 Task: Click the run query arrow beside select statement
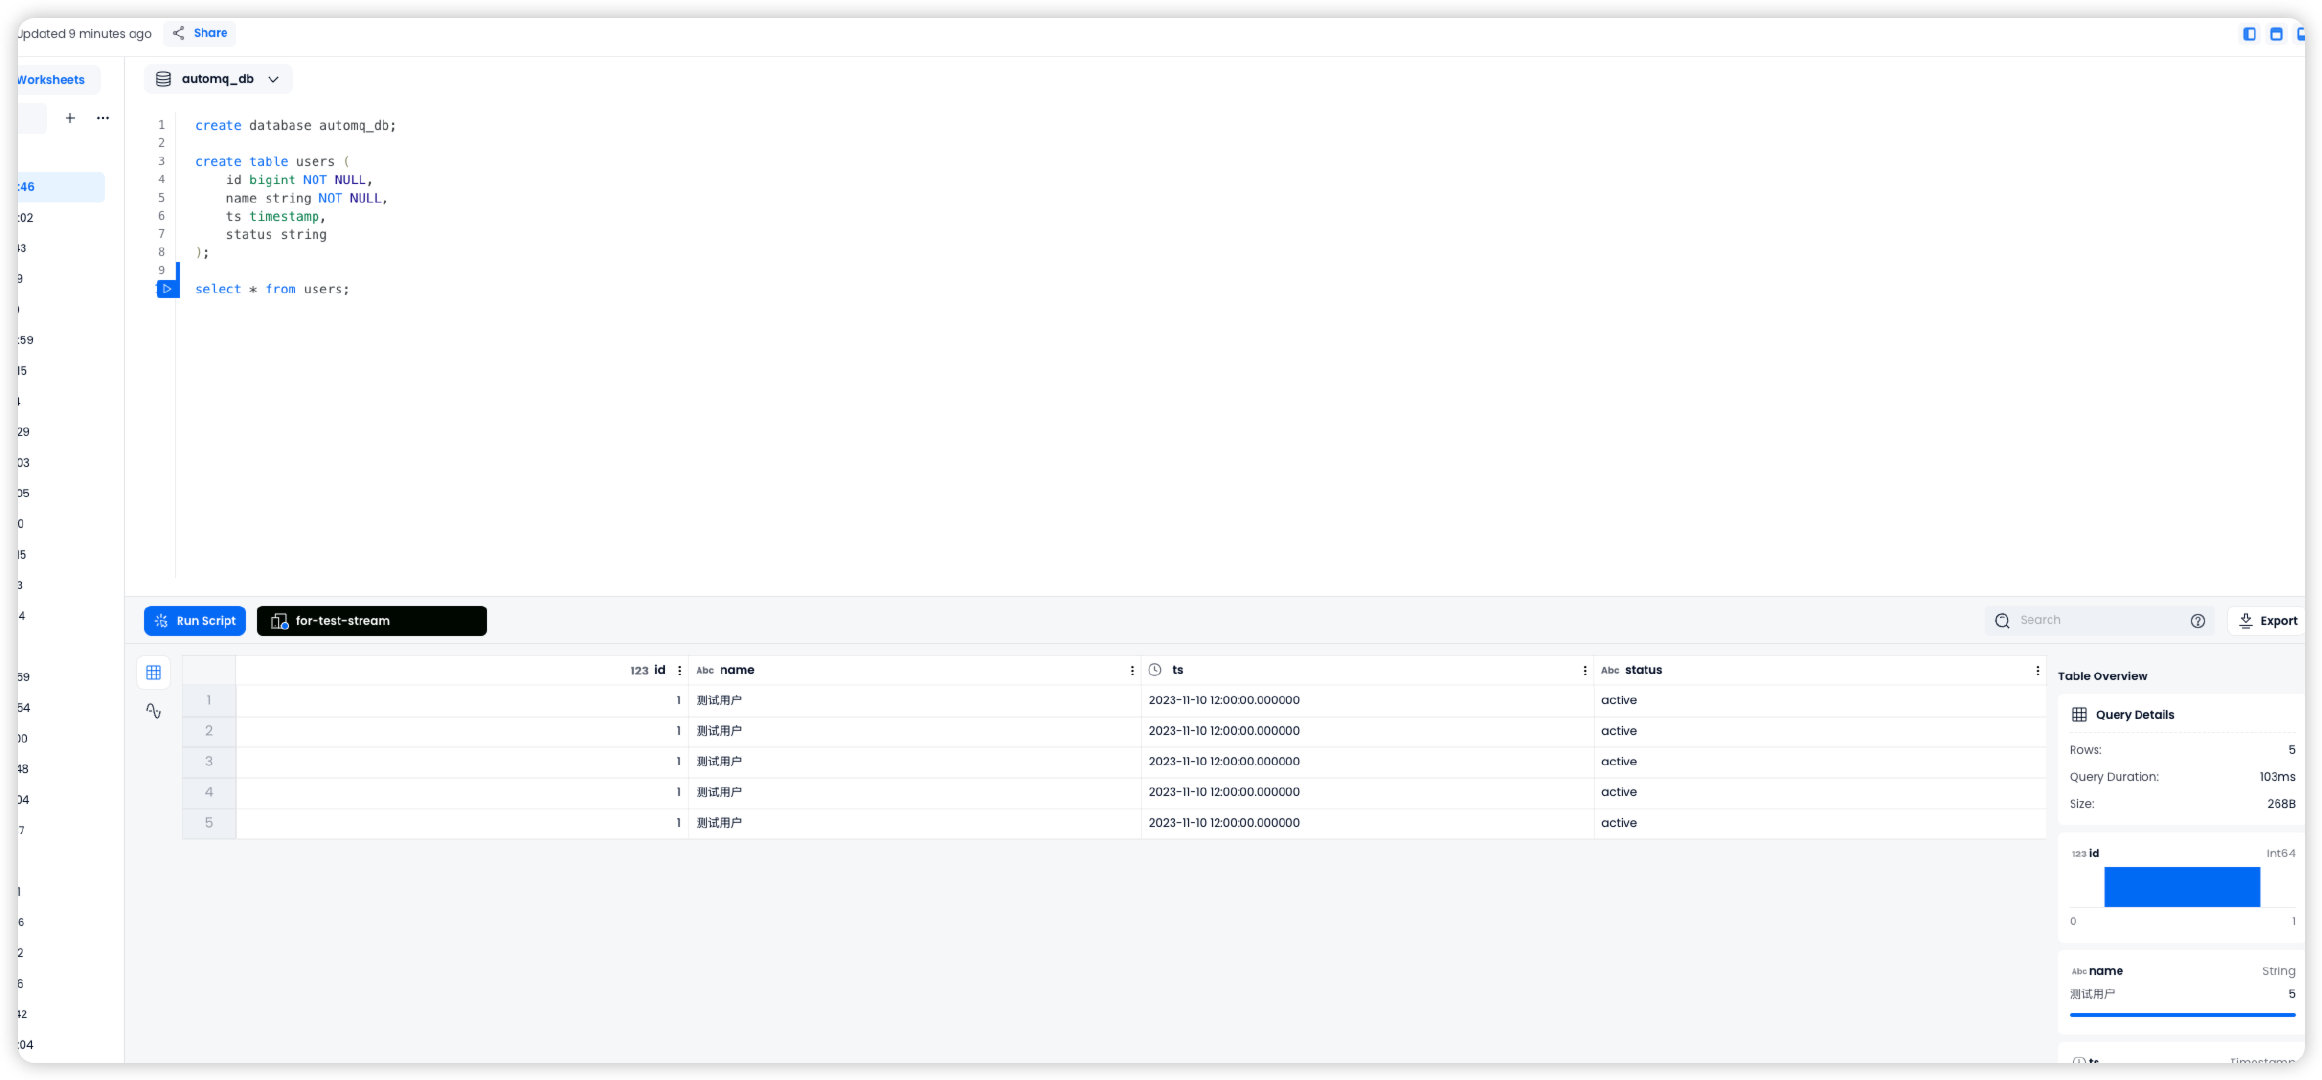[x=167, y=289]
